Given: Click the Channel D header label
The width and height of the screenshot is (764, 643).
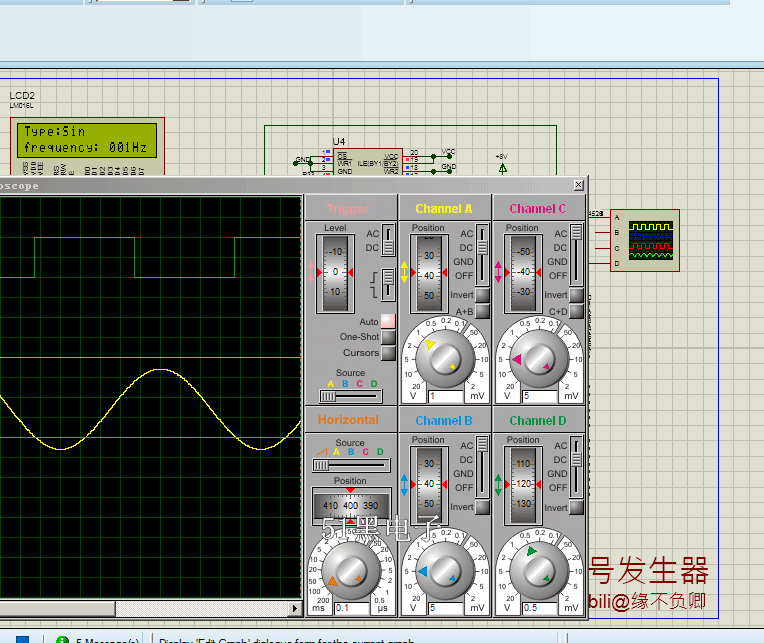Looking at the screenshot, I should (538, 421).
